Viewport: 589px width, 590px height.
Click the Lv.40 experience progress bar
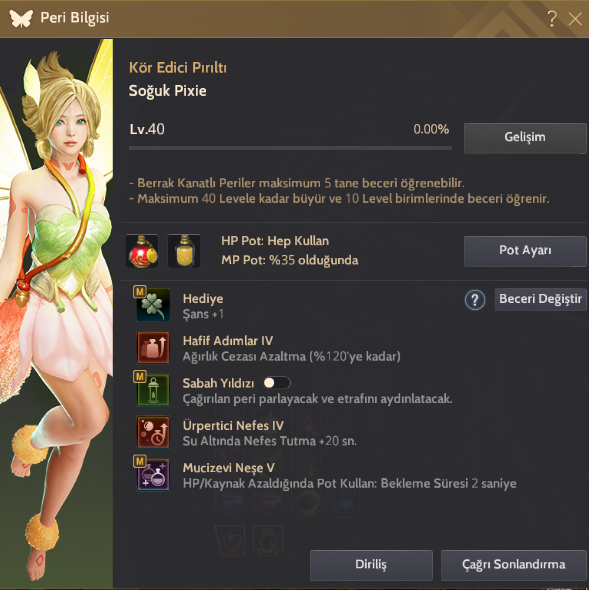[290, 148]
